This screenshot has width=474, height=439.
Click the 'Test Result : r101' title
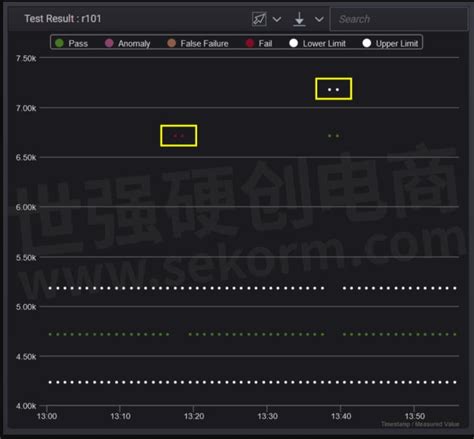[x=63, y=19]
